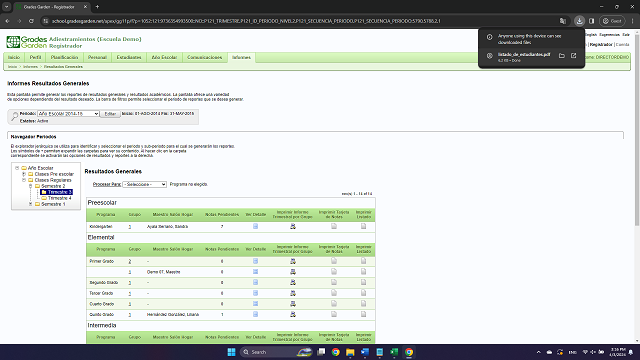The height and width of the screenshot is (360, 640).
Task: Open downloaded listado_de_estudiantes.pdf in new tab
Action: [x=573, y=56]
